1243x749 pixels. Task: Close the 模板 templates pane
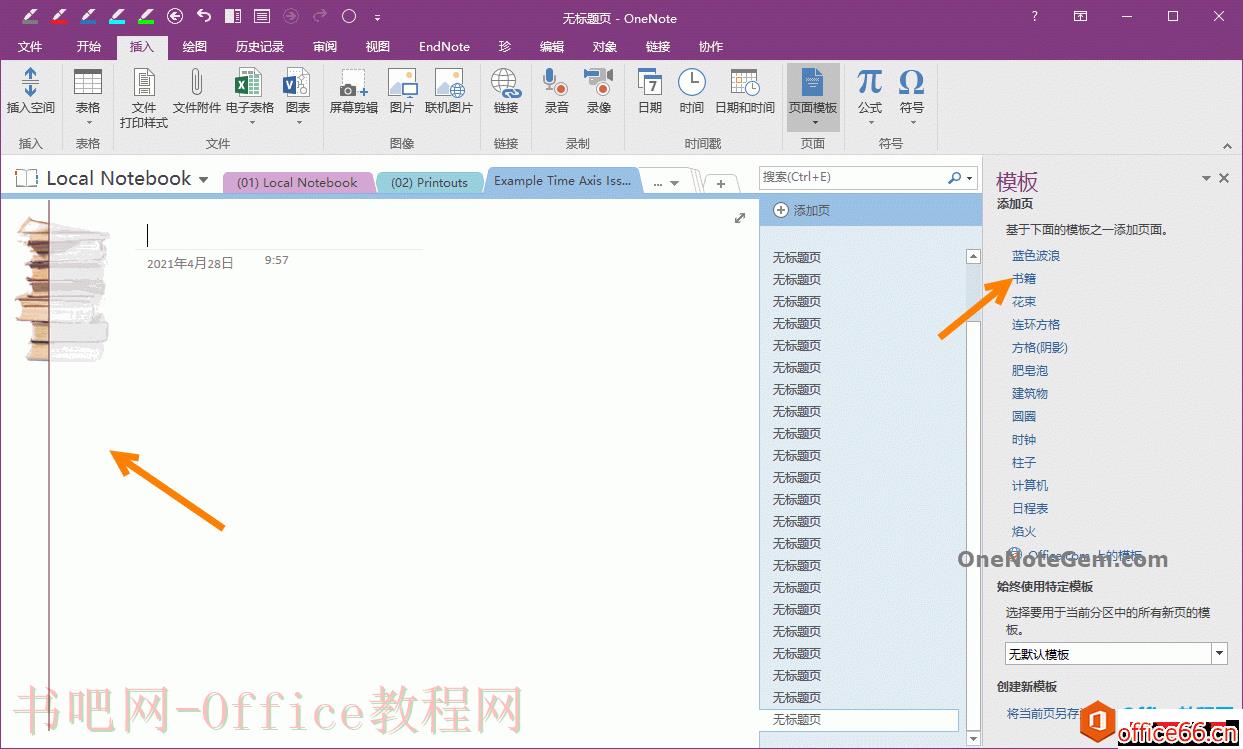coord(1224,178)
